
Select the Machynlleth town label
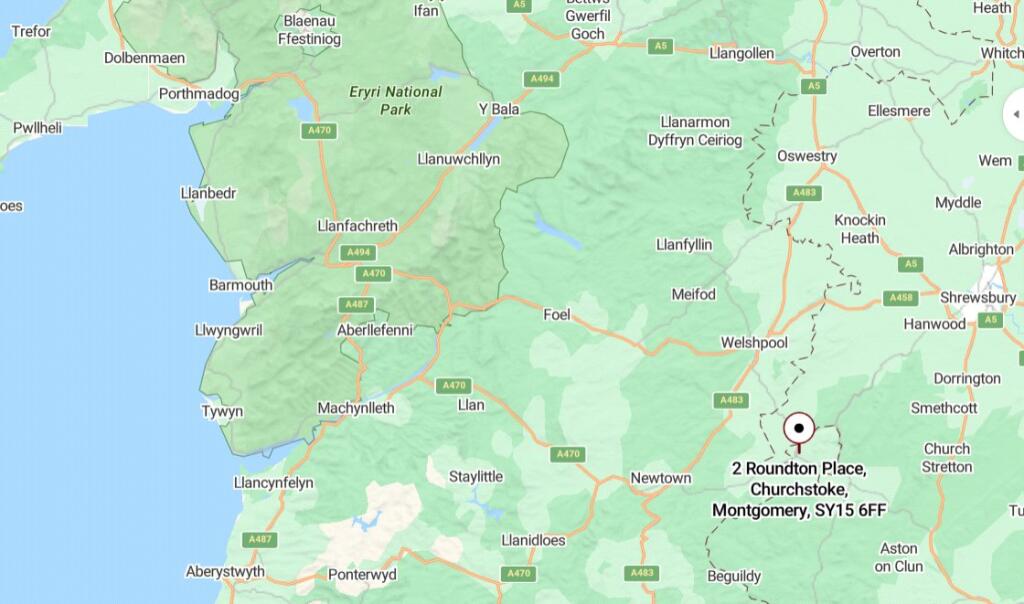coord(356,409)
